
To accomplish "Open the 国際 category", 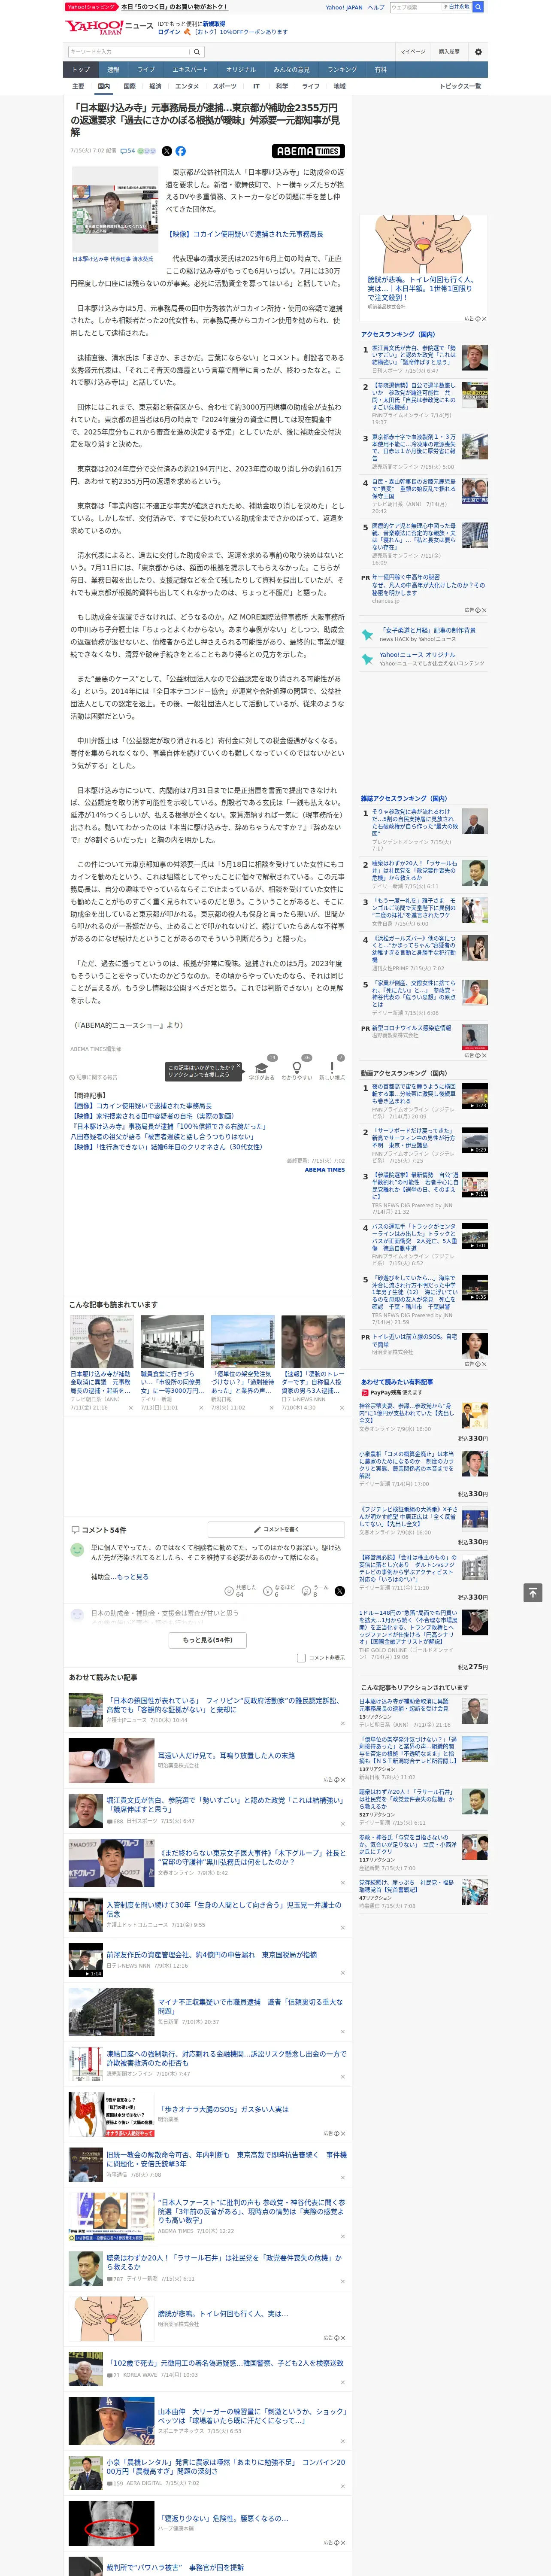I will pos(129,86).
